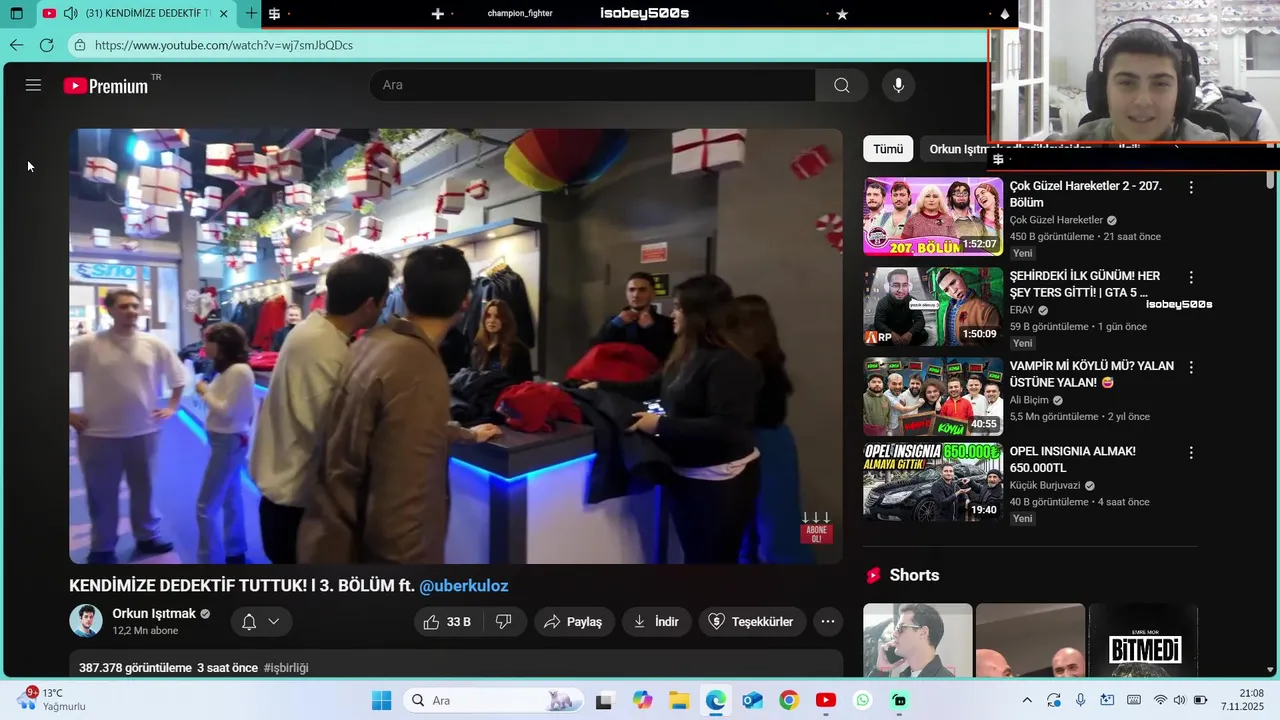Open battery status tray icon

click(1201, 700)
